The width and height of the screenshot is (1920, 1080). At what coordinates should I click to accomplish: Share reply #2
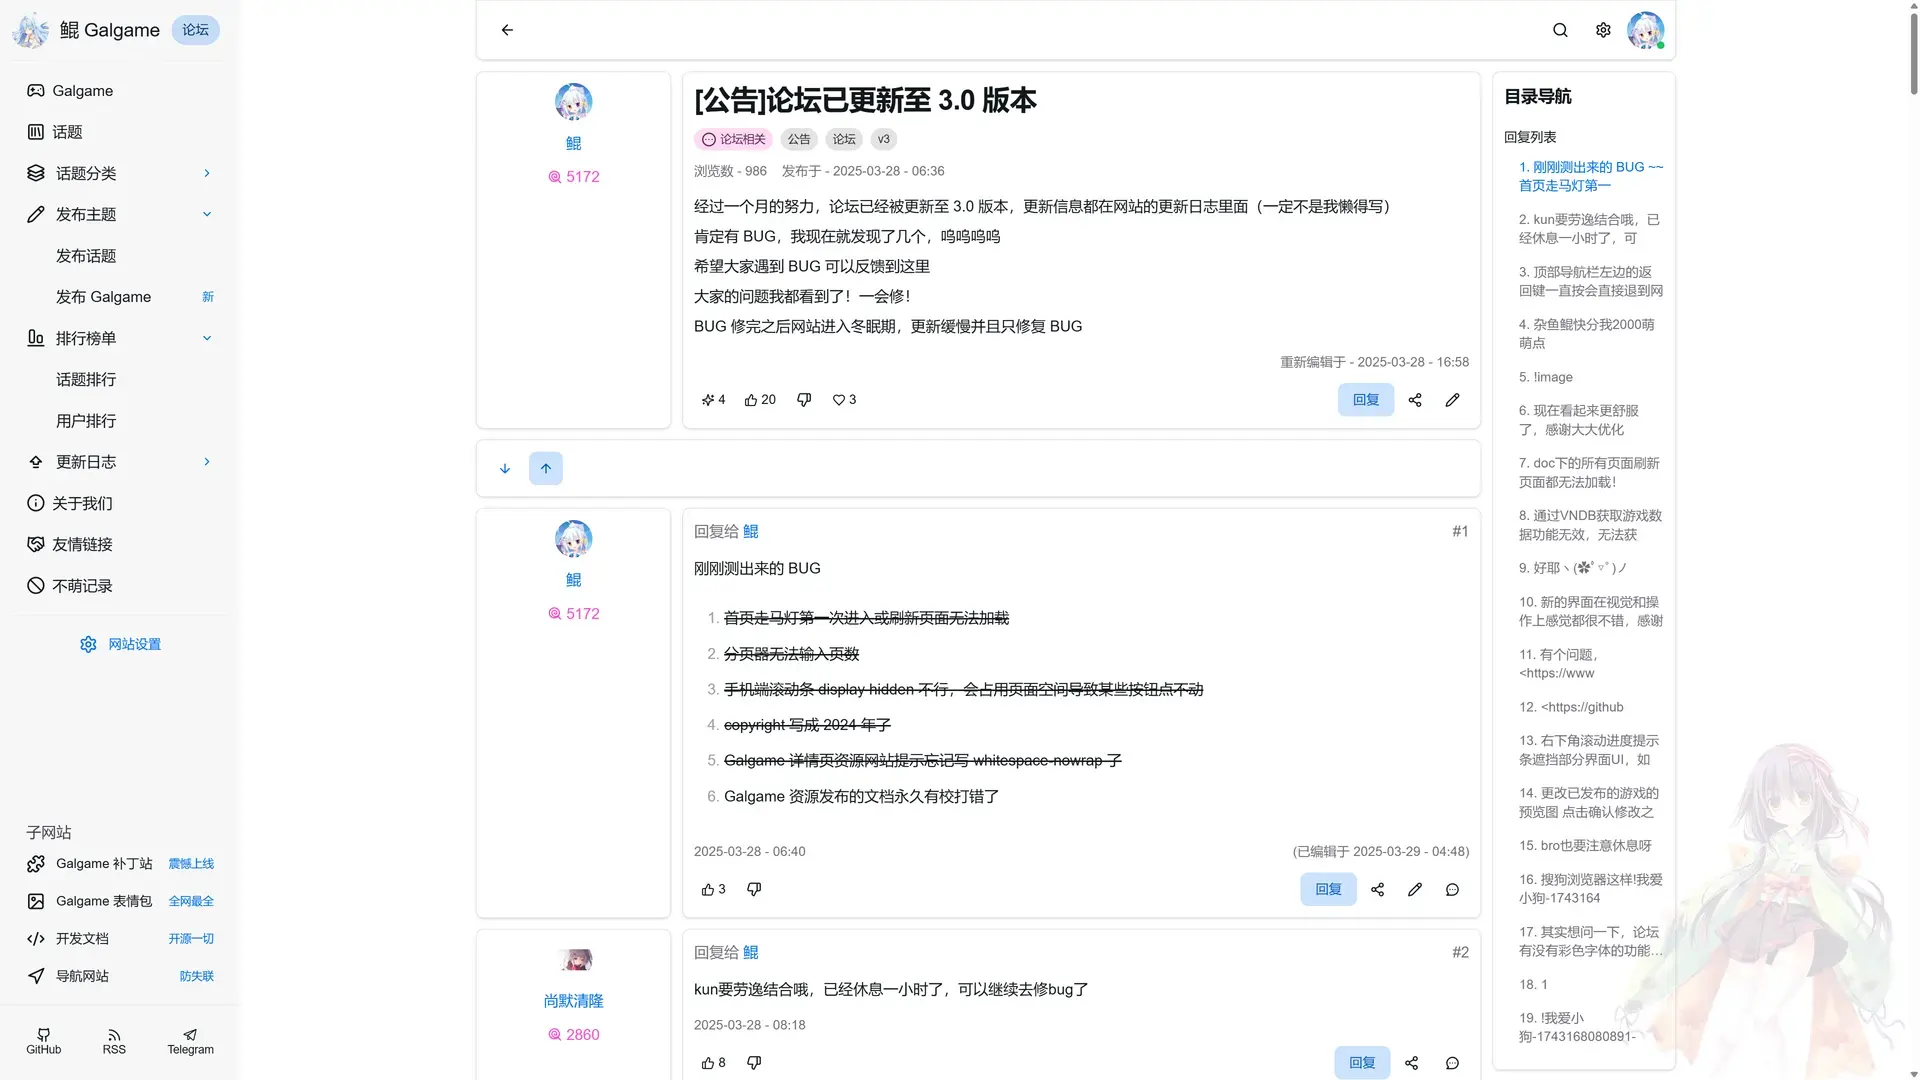pos(1411,1063)
